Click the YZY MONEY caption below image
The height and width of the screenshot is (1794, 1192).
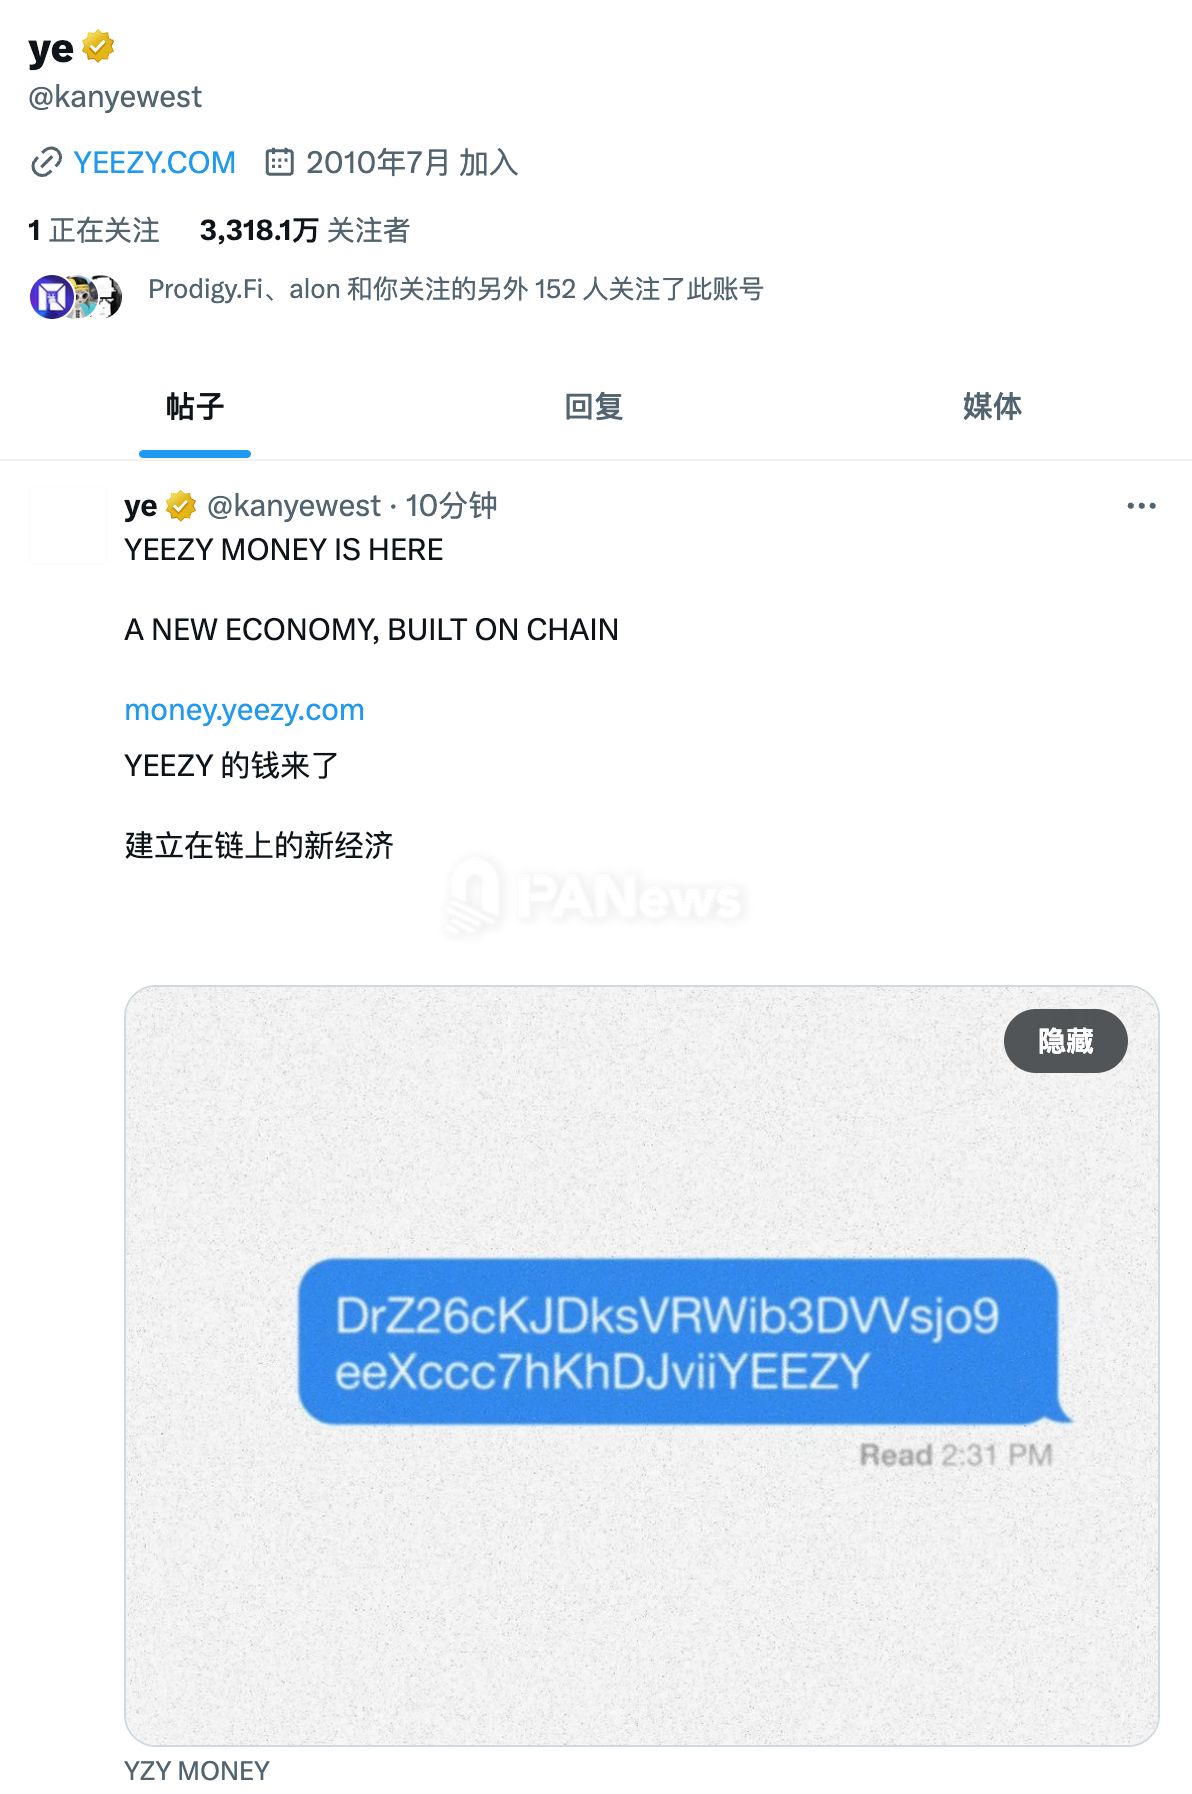click(x=197, y=1771)
